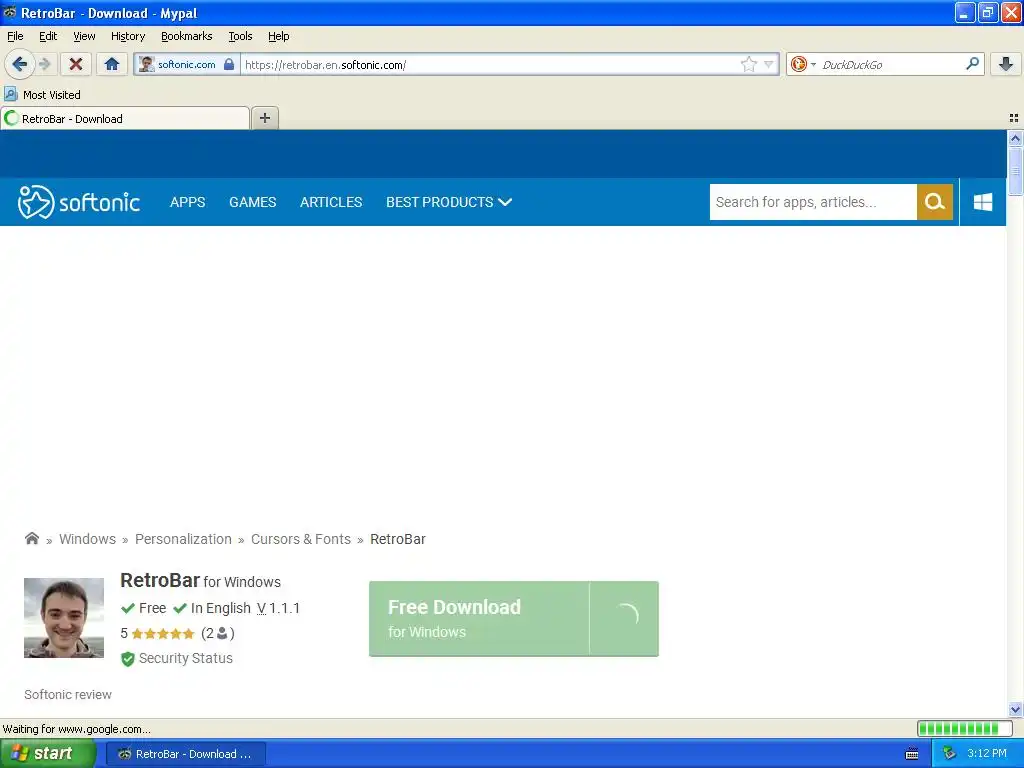The image size is (1024, 768).
Task: Open the History menu
Action: pos(127,36)
